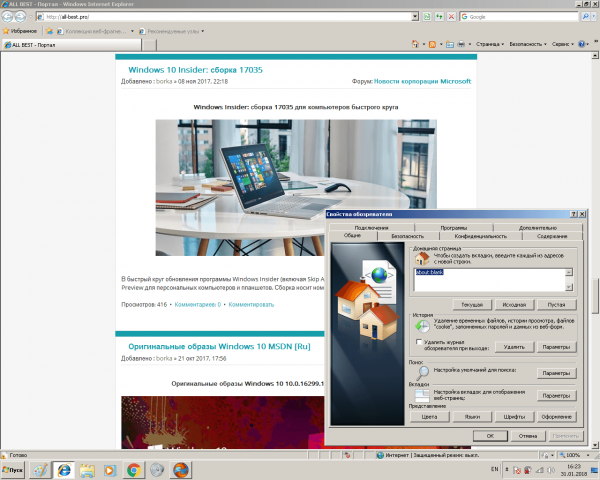This screenshot has height=480, width=600.
Task: Click the Отмена button
Action: point(528,436)
